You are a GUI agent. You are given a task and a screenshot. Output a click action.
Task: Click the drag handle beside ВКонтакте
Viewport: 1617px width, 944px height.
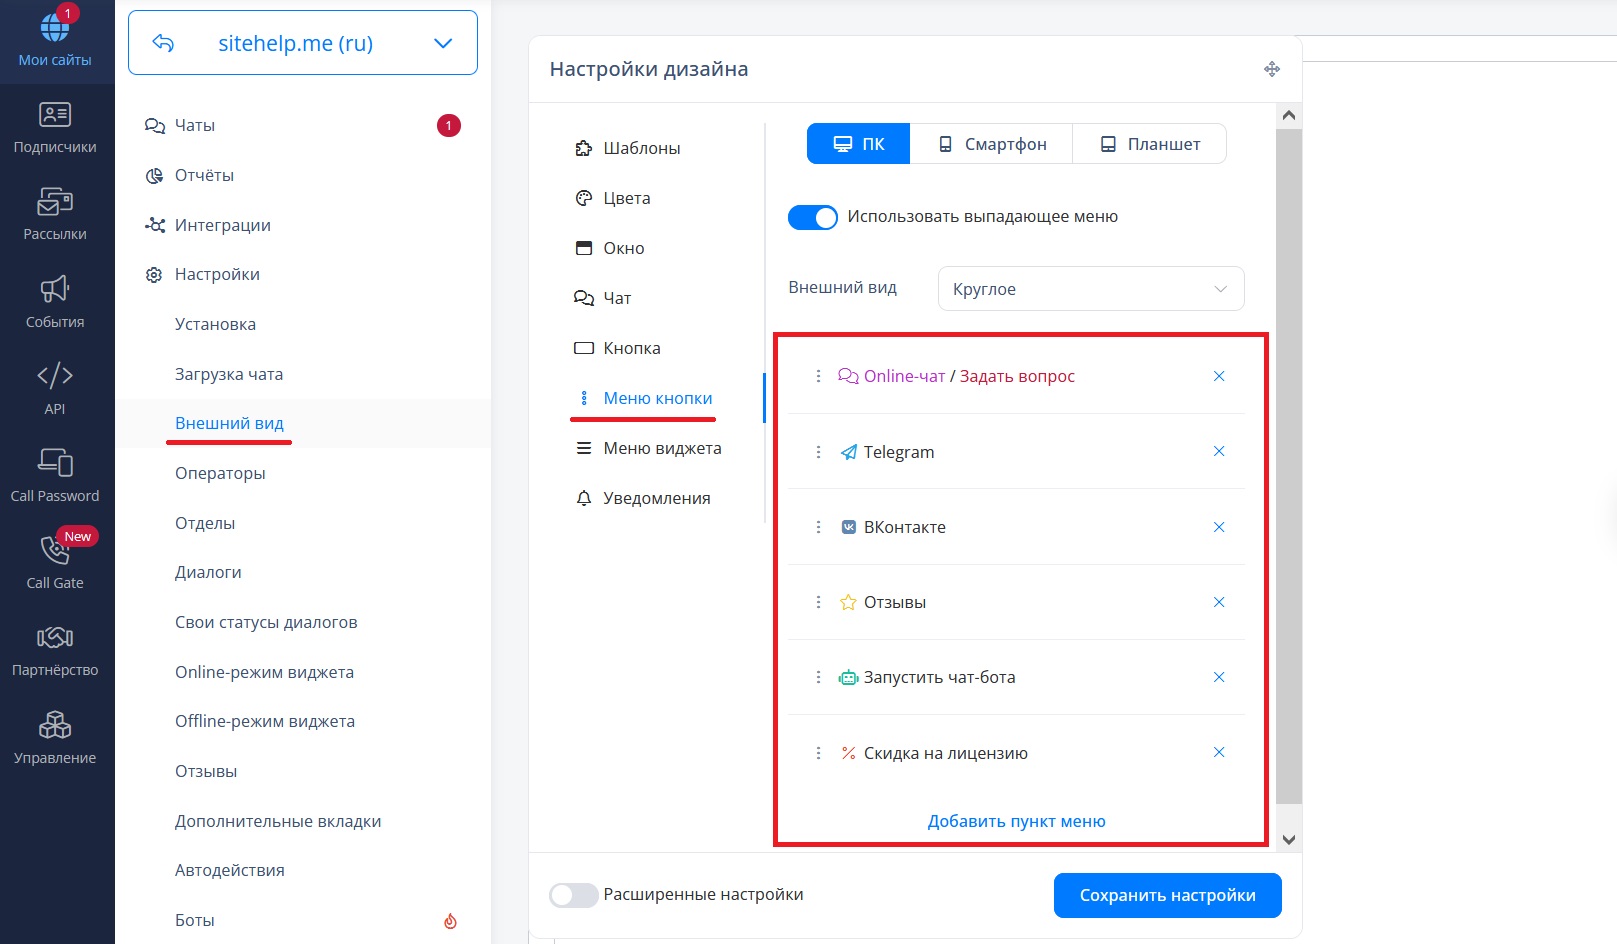click(x=818, y=527)
